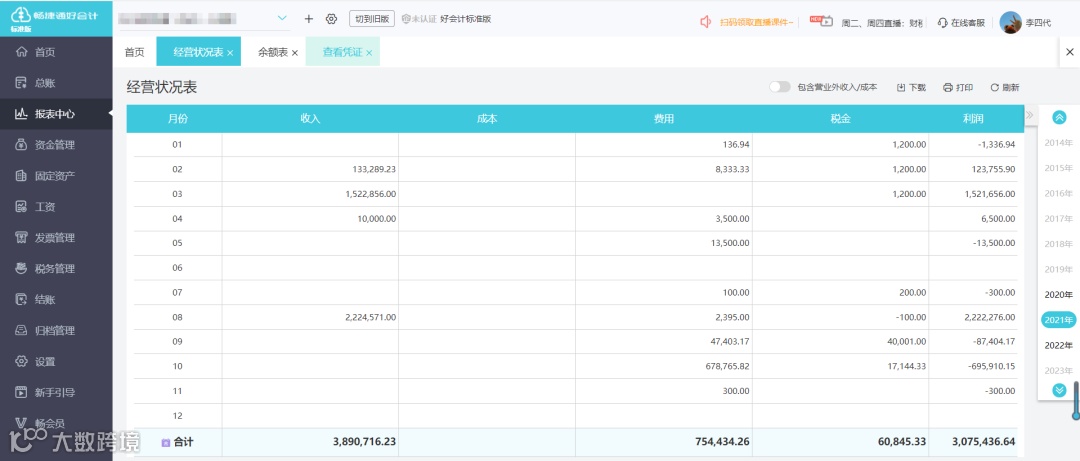Switch to the 首页 tab
The width and height of the screenshot is (1080, 461).
point(134,52)
